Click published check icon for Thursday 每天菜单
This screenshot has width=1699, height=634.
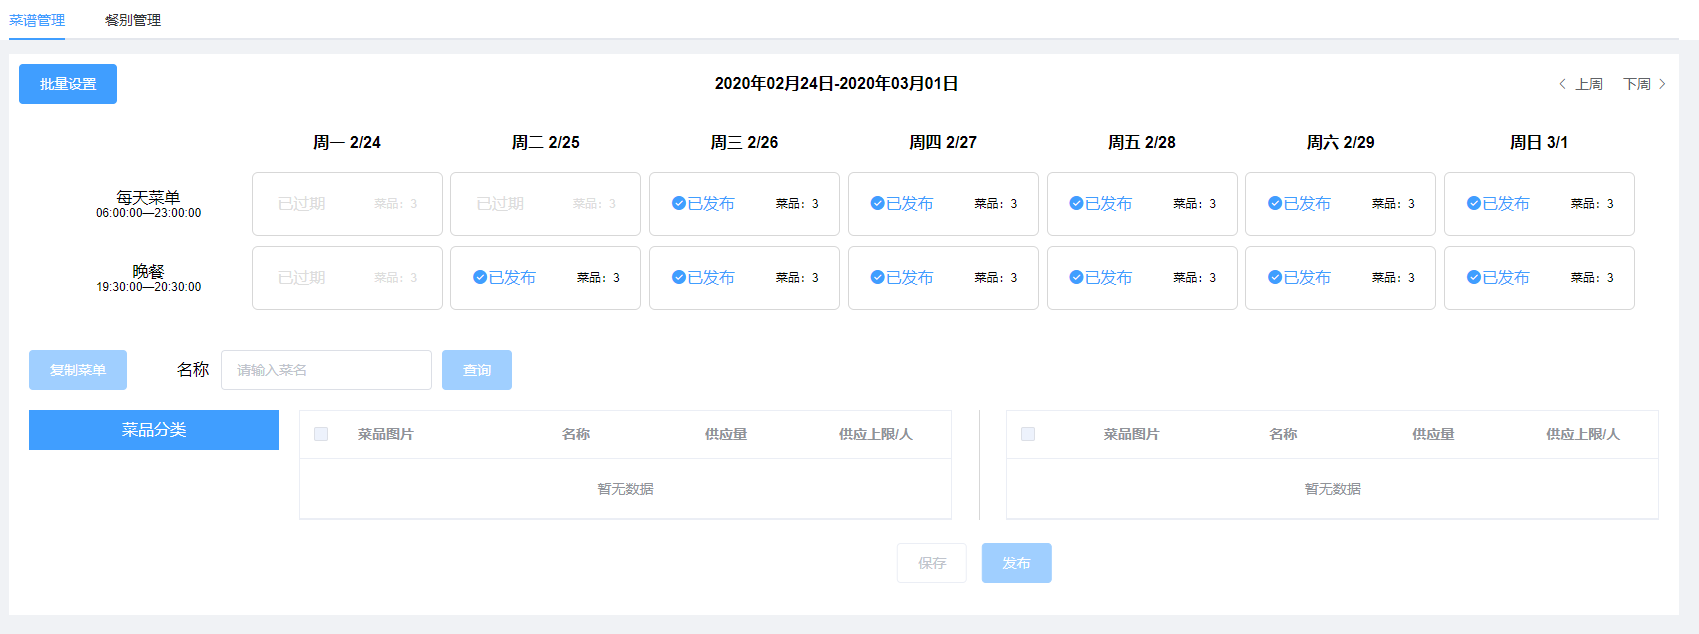click(877, 203)
